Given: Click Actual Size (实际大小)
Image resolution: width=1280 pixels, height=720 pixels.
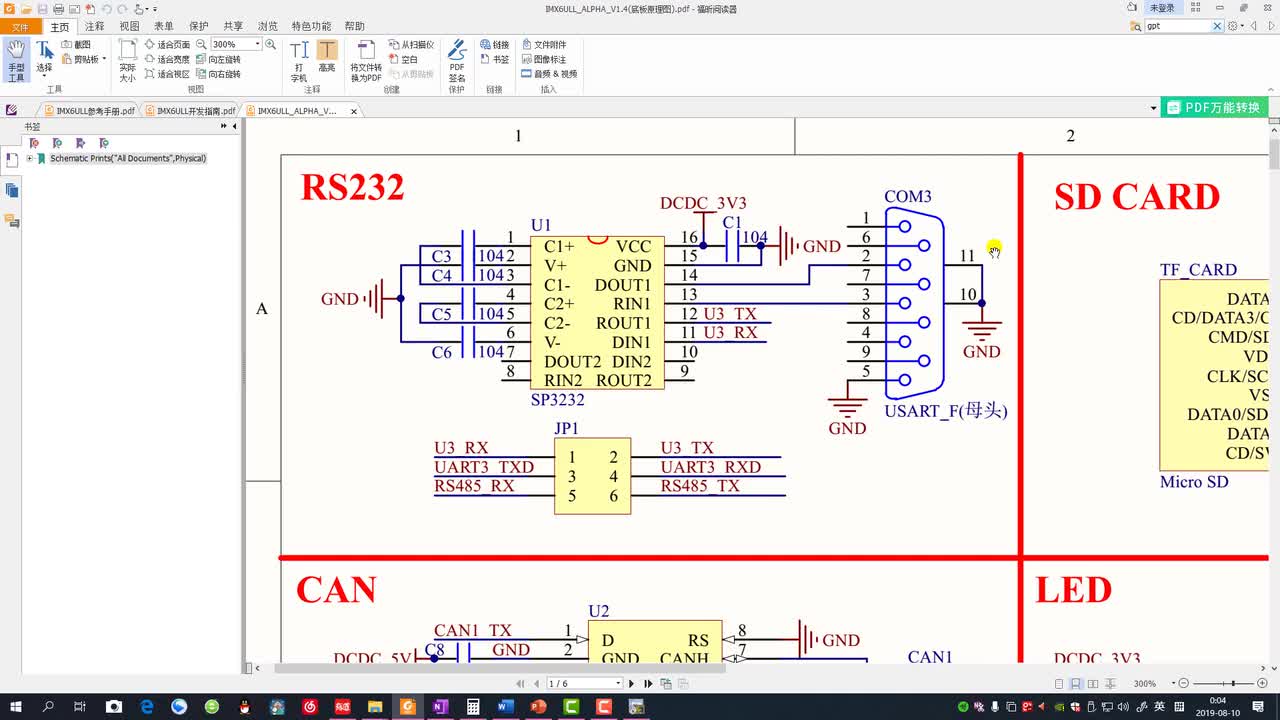Looking at the screenshot, I should 128,61.
